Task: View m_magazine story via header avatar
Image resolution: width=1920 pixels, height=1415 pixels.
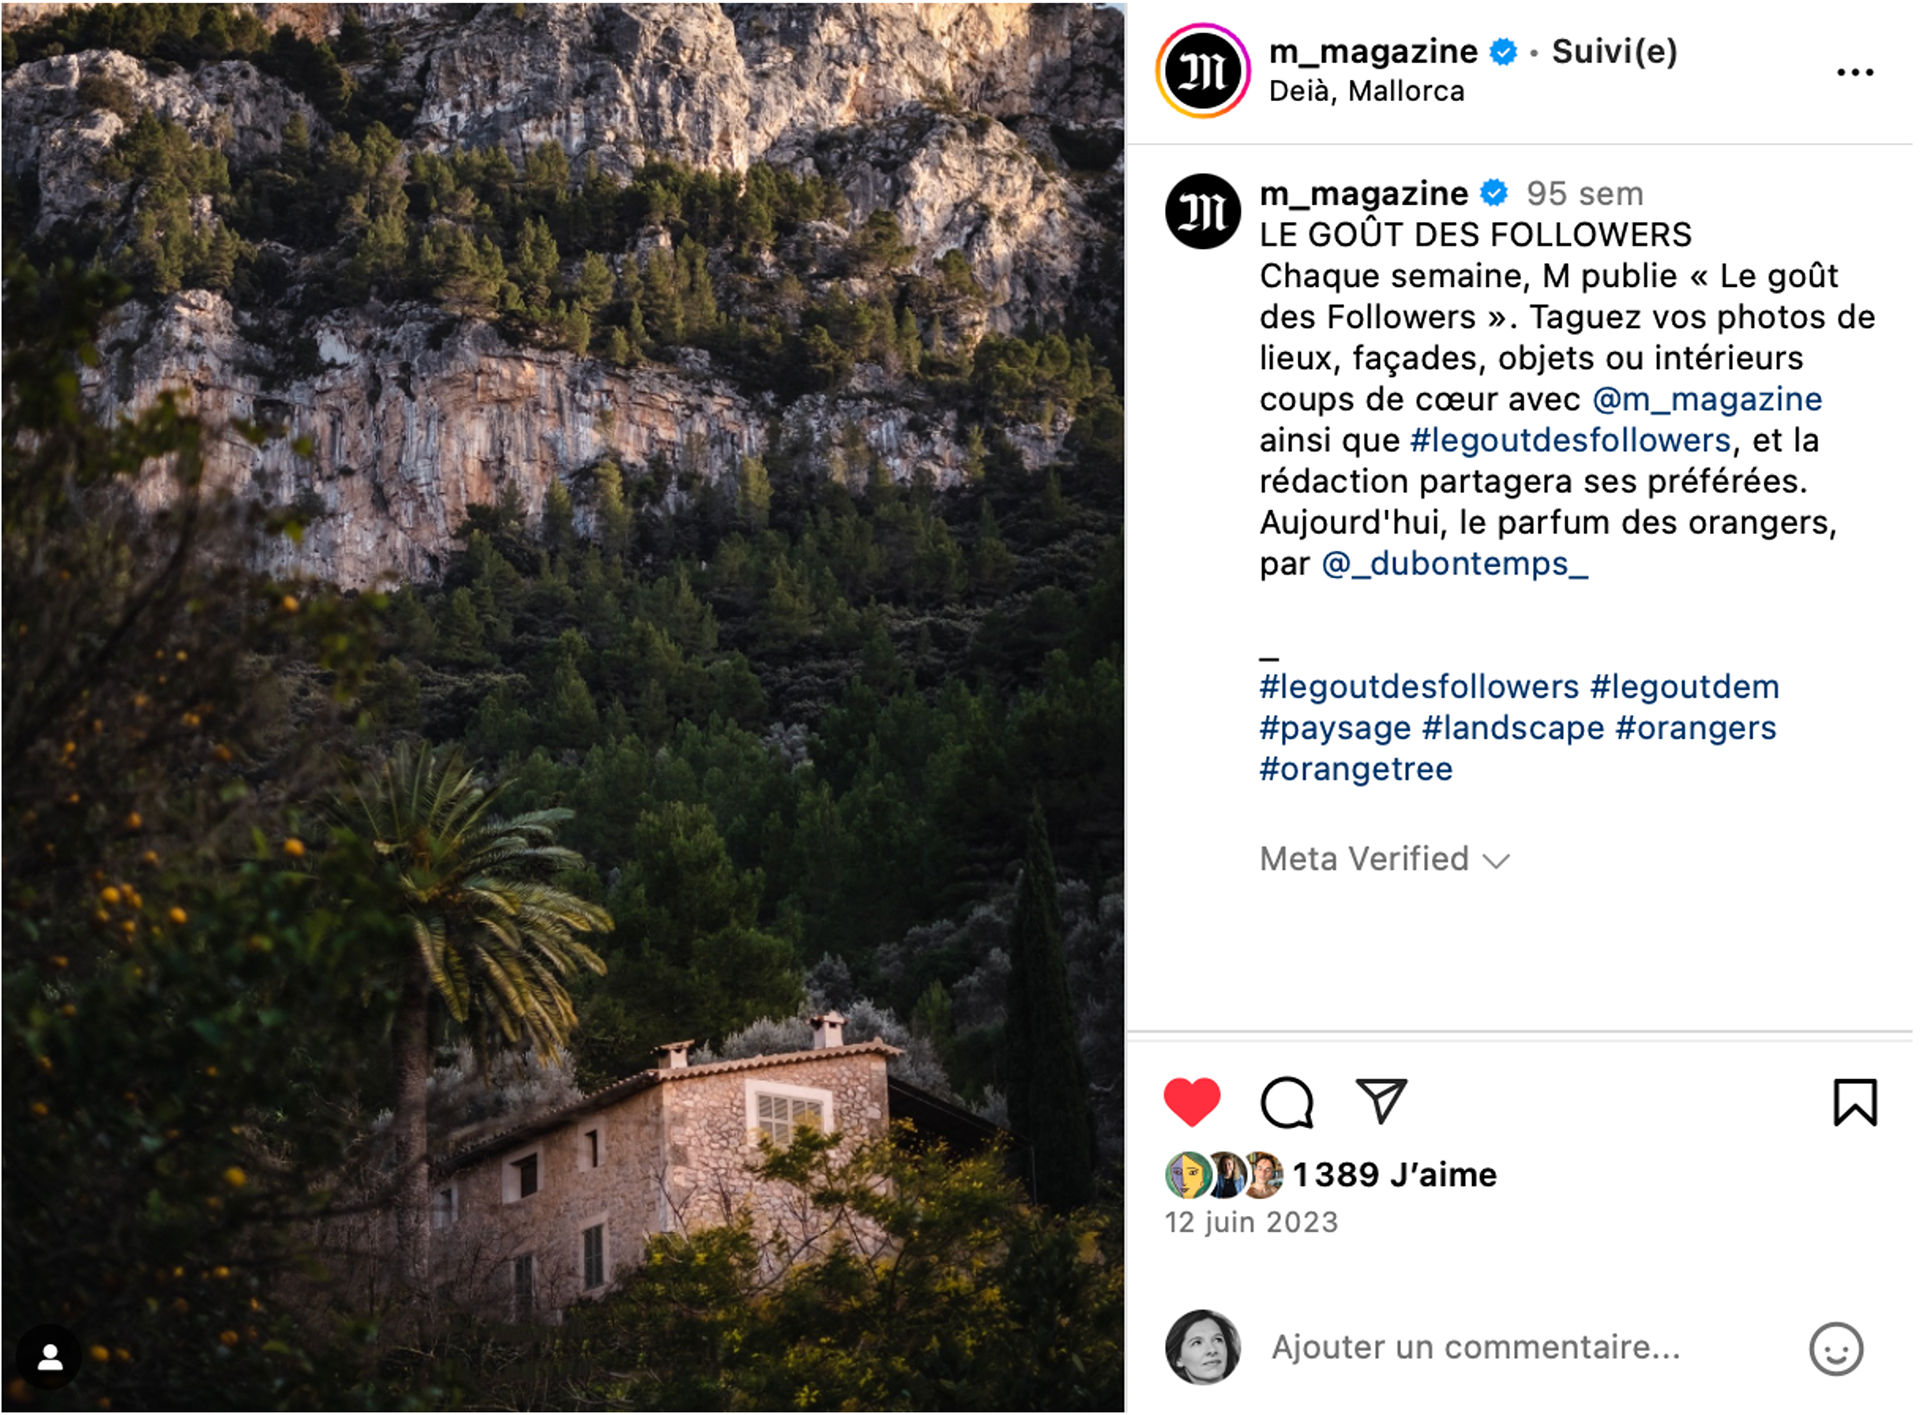Action: [1203, 71]
